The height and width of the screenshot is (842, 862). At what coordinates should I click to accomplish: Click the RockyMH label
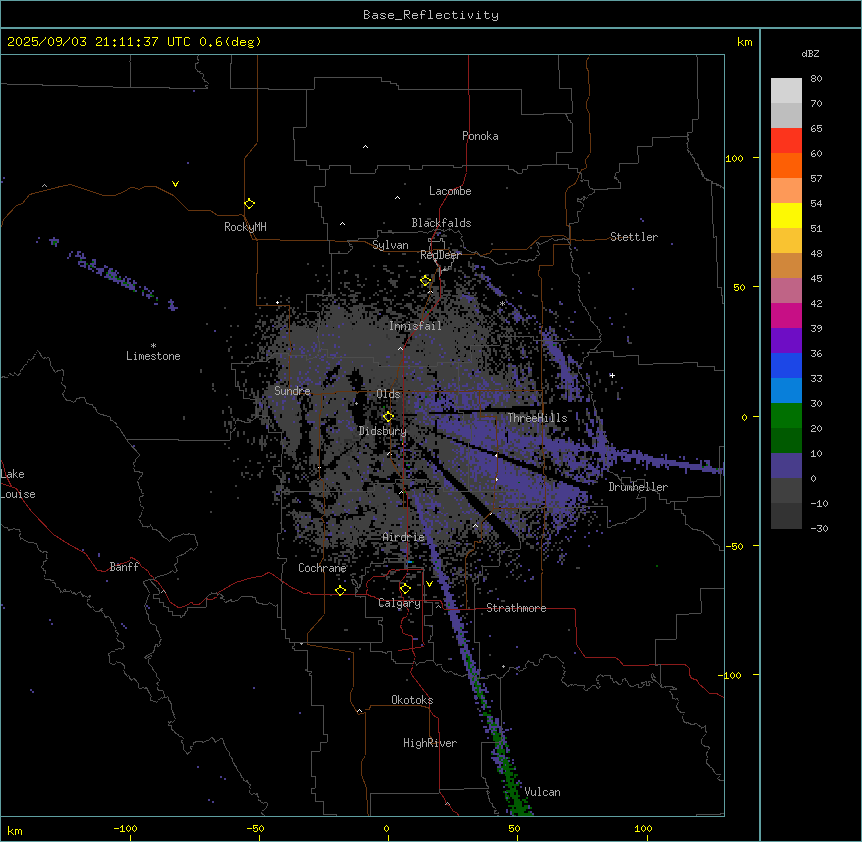pos(245,227)
